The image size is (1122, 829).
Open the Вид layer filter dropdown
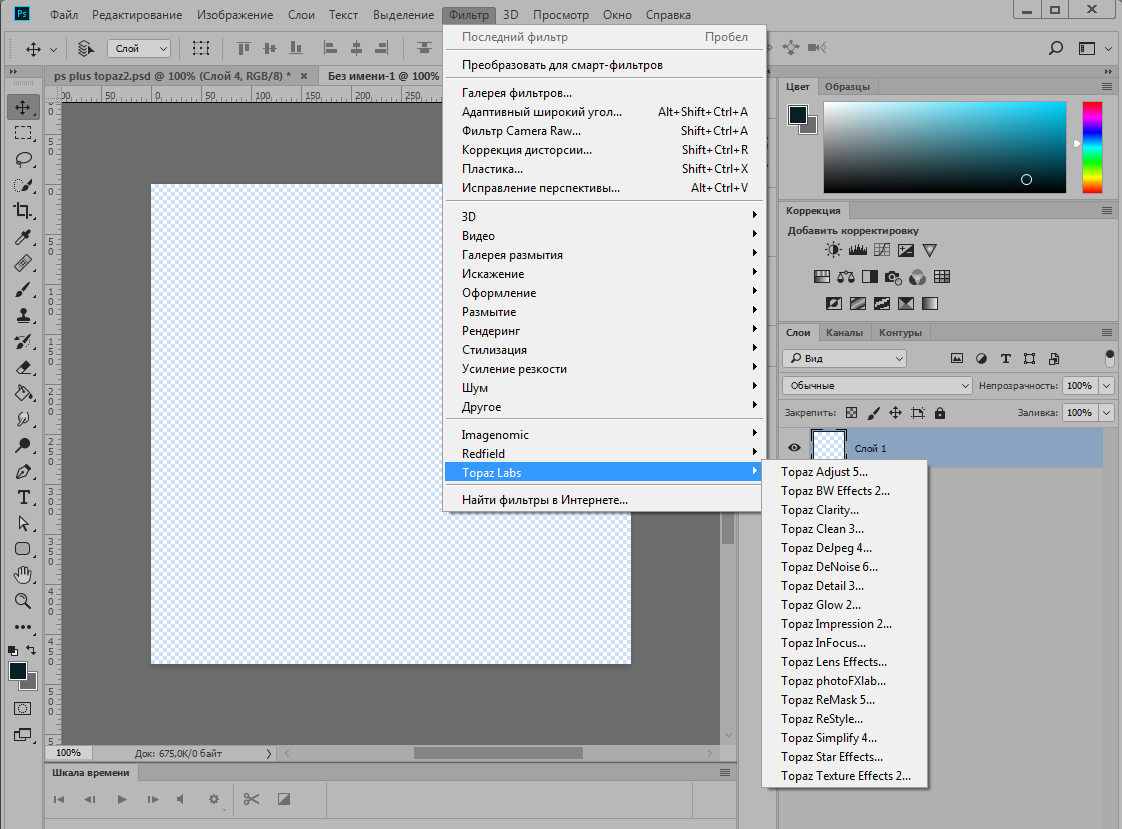[845, 358]
